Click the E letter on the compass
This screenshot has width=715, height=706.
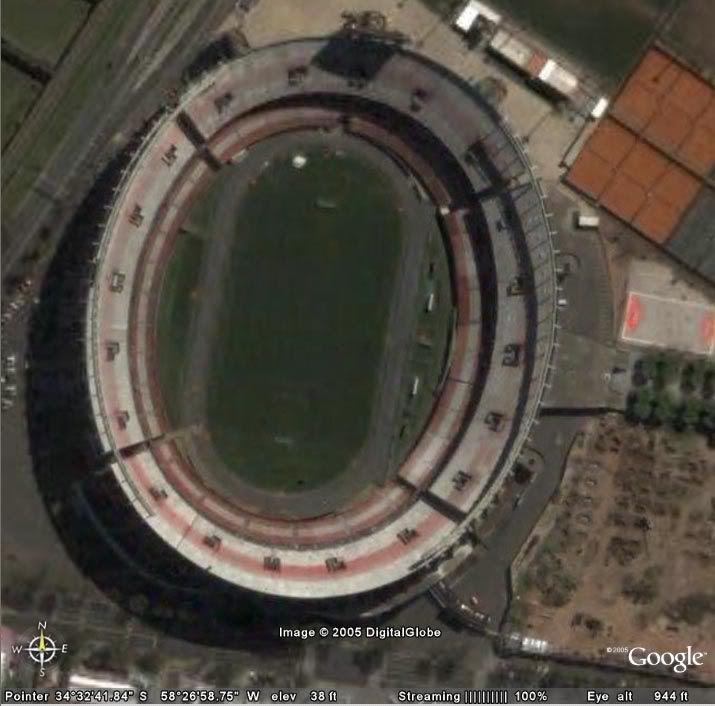click(x=64, y=649)
